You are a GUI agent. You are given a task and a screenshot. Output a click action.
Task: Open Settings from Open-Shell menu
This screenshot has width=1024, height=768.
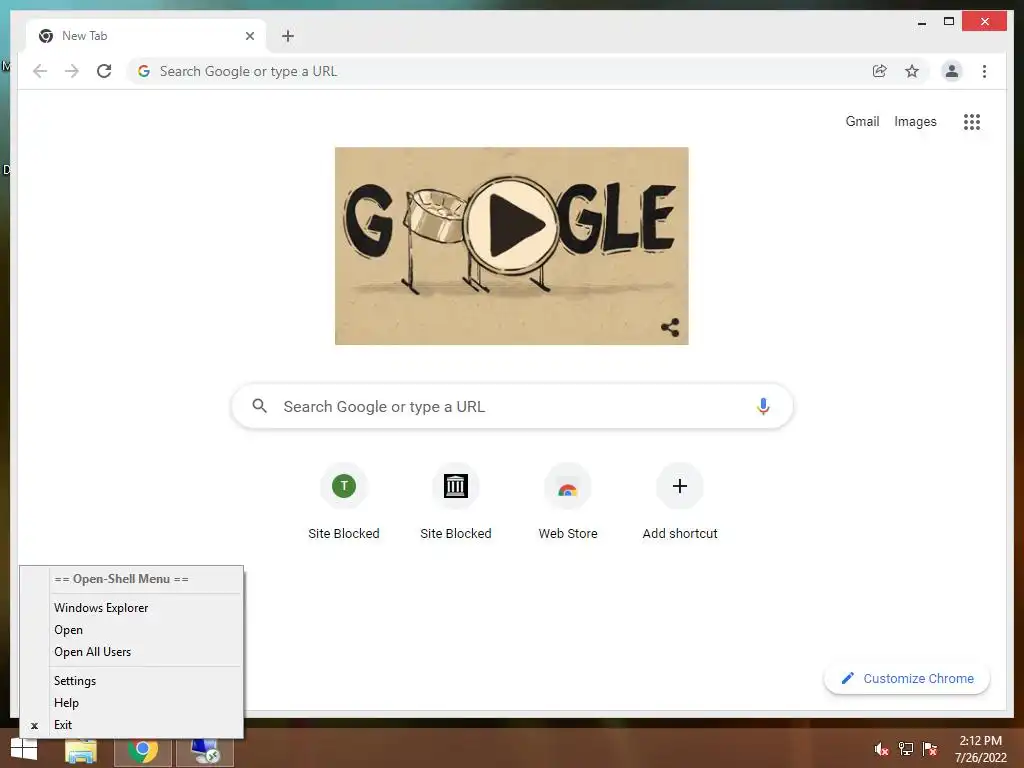coord(146,680)
